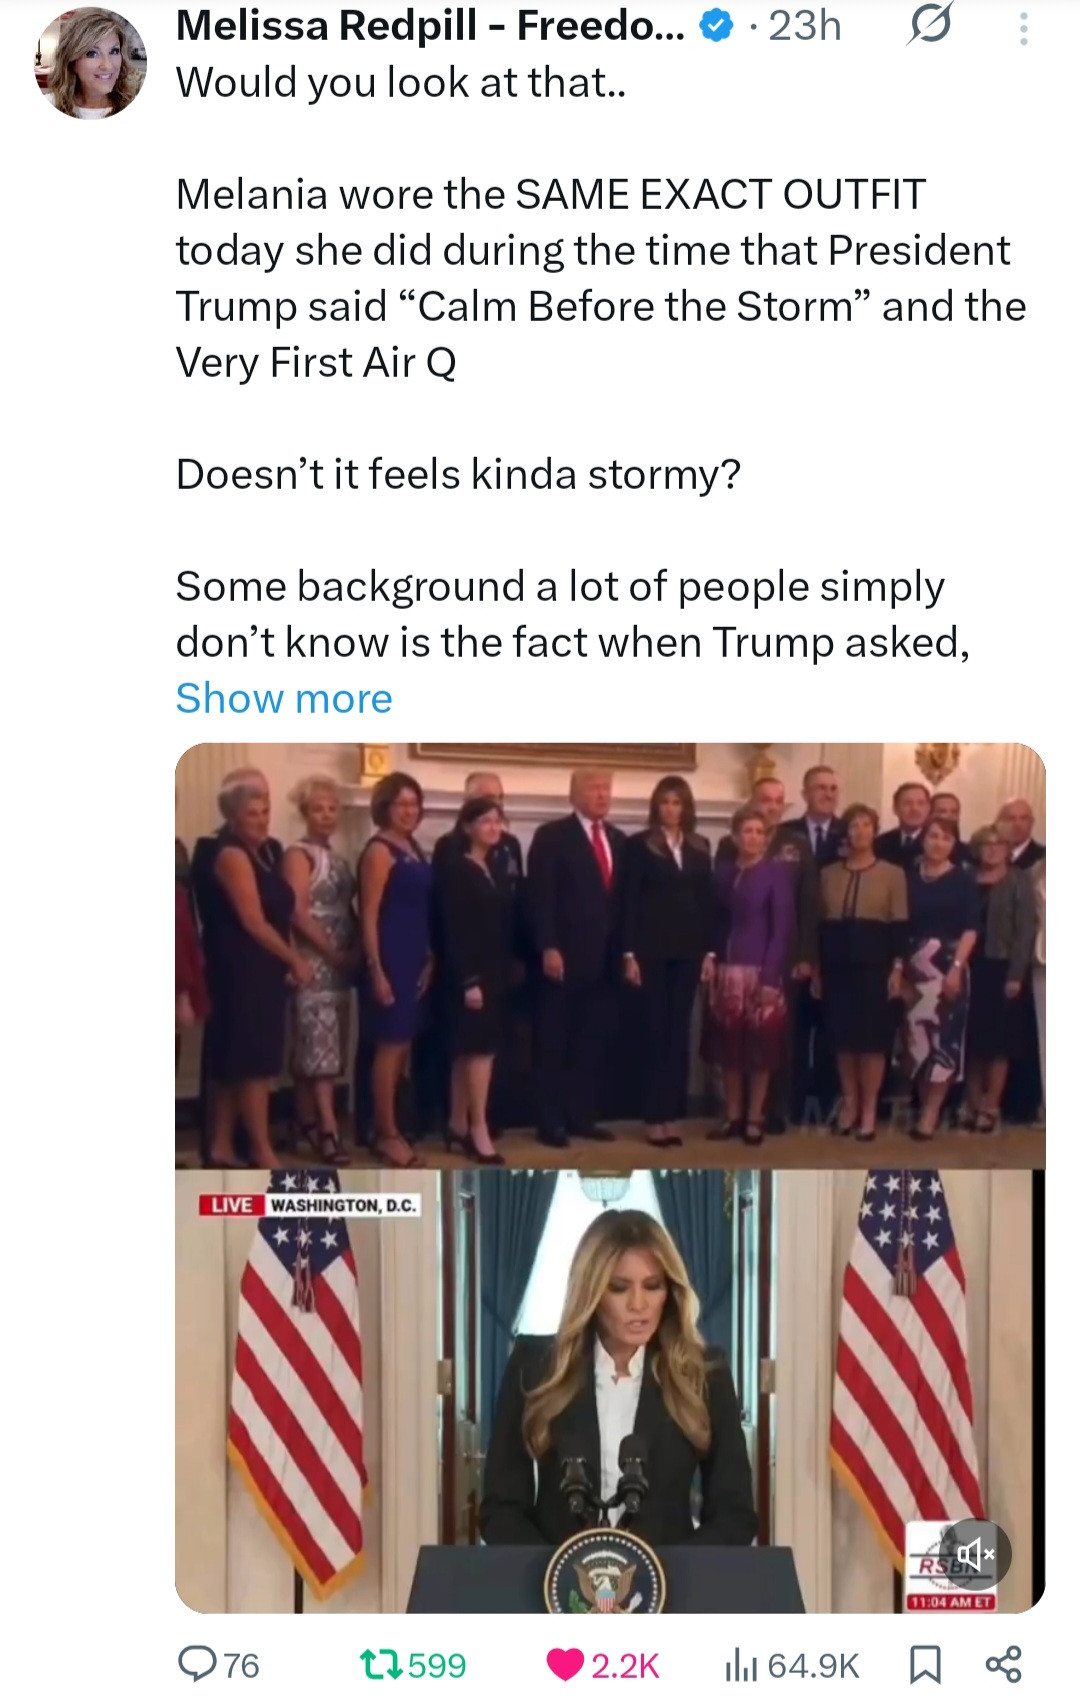1080x1696 pixels.
Task: Open the three-dot more options menu
Action: (1023, 28)
